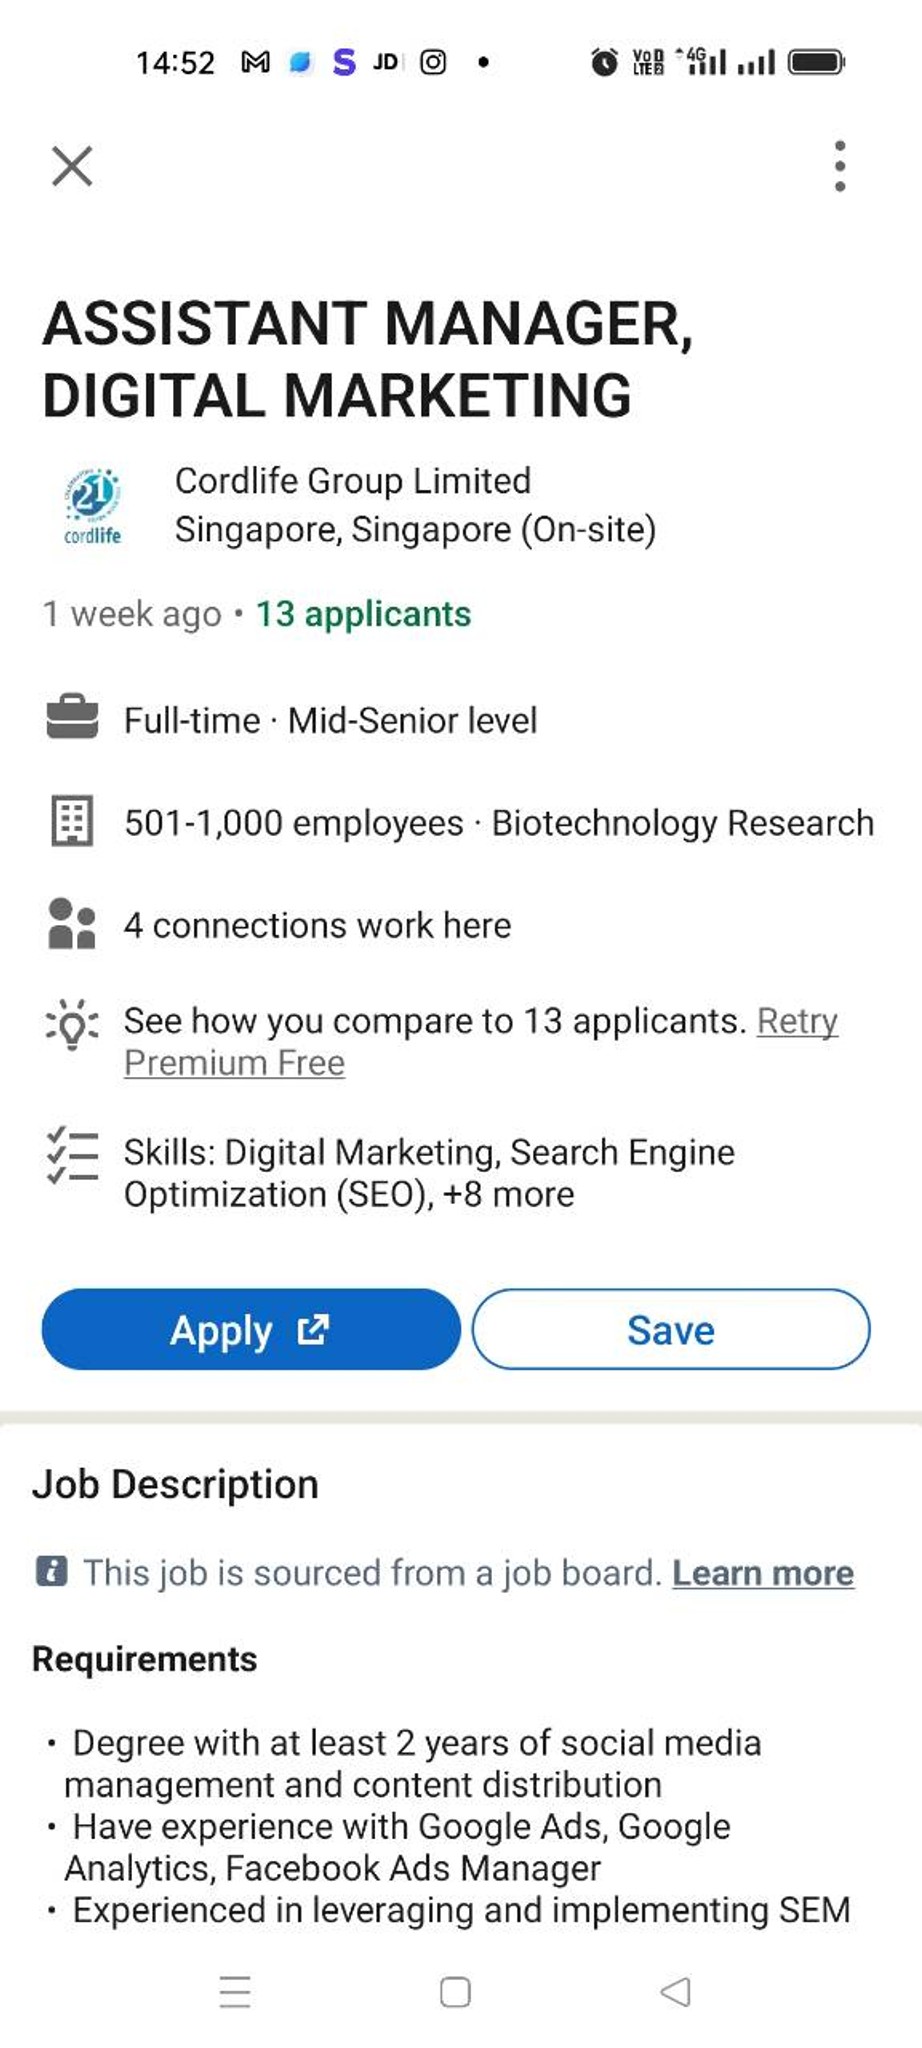922x2048 pixels.
Task: Tap the job board info icon
Action: [x=52, y=1571]
